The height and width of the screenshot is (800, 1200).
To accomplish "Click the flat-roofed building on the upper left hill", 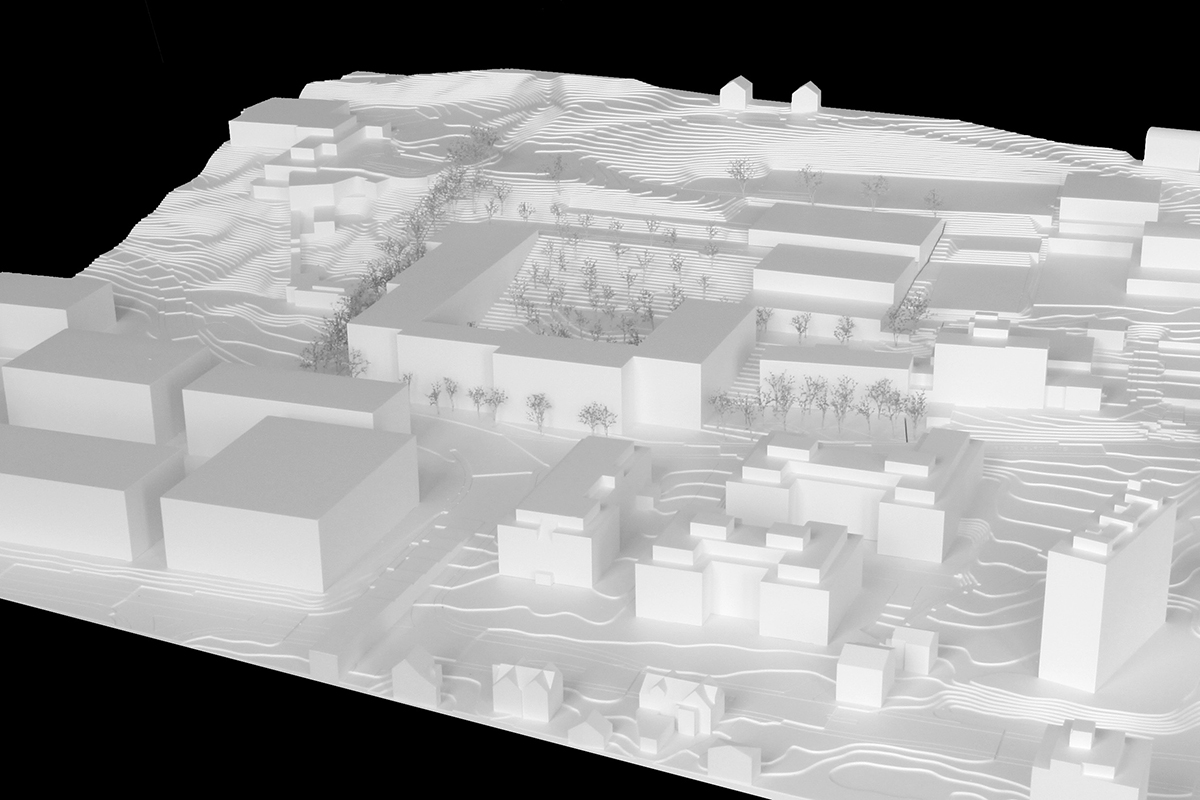I will coord(290,125).
